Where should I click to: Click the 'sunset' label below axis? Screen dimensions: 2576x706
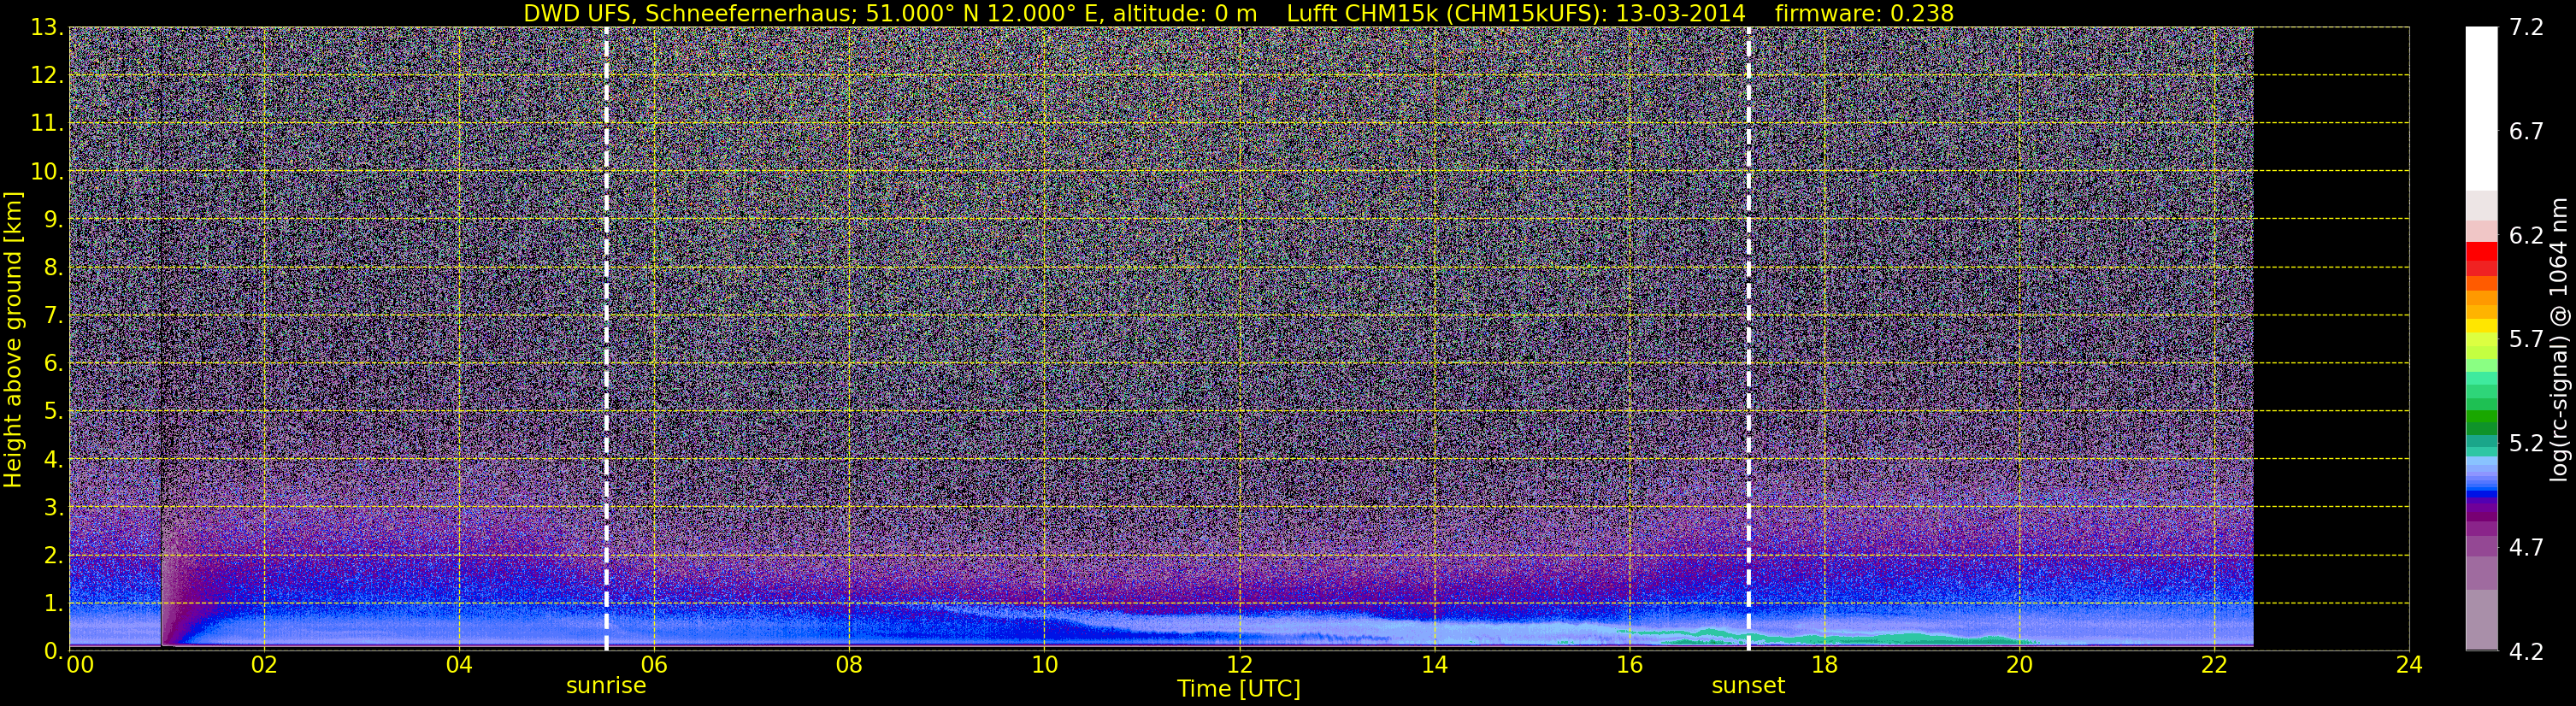pos(1748,685)
